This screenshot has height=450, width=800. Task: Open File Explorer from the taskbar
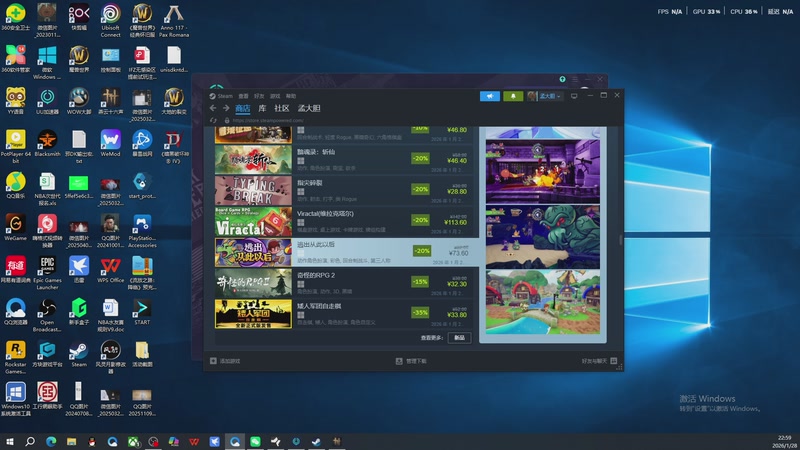(x=71, y=441)
